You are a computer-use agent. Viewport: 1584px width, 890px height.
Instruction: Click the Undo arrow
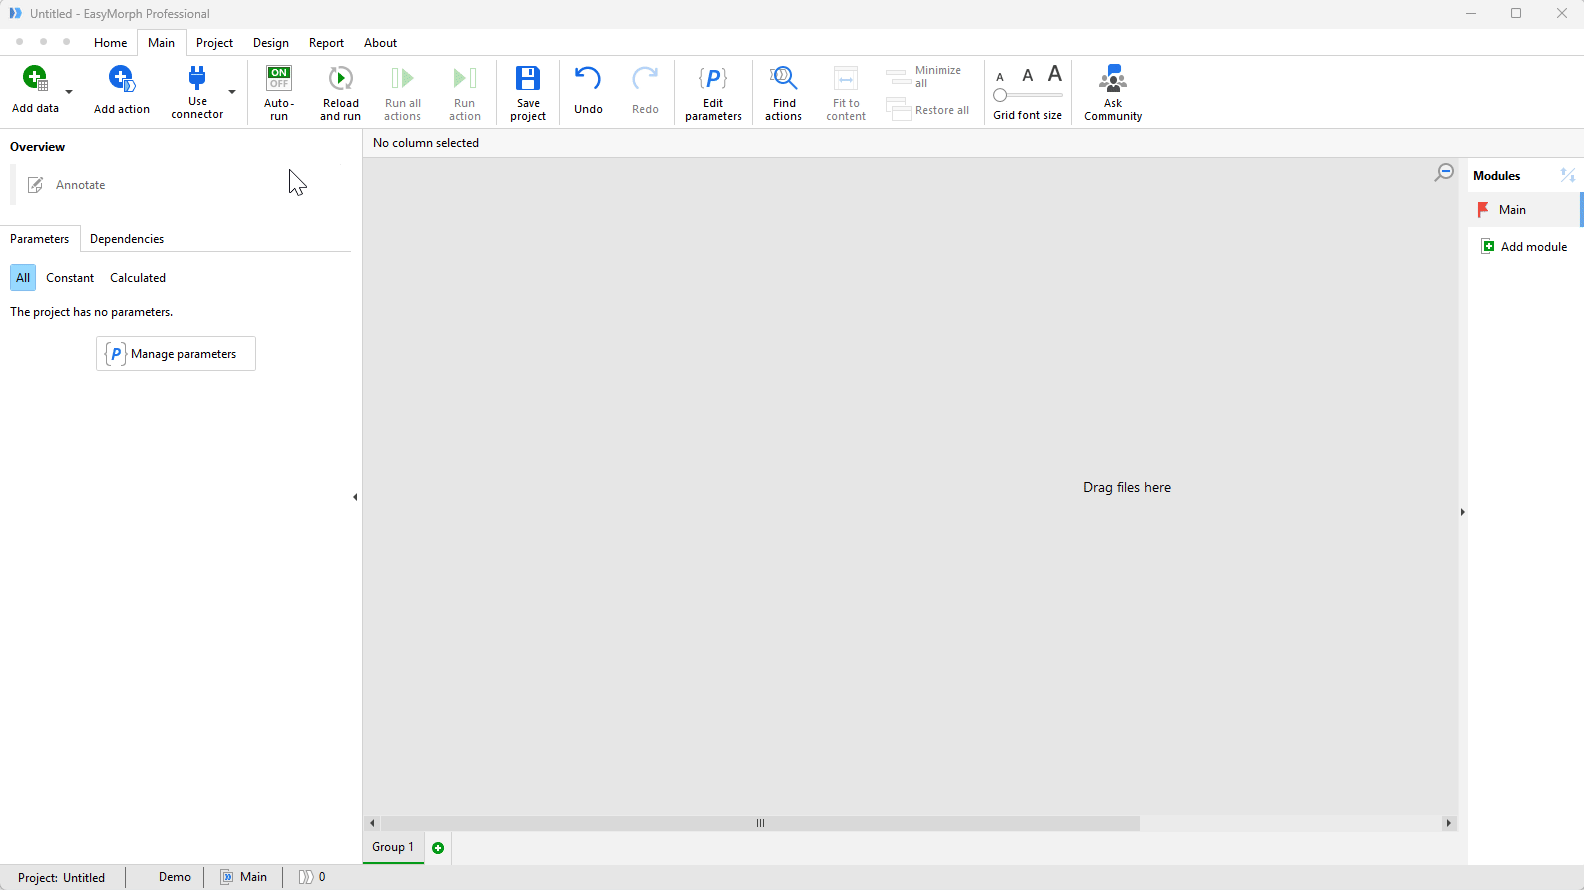[x=588, y=79]
